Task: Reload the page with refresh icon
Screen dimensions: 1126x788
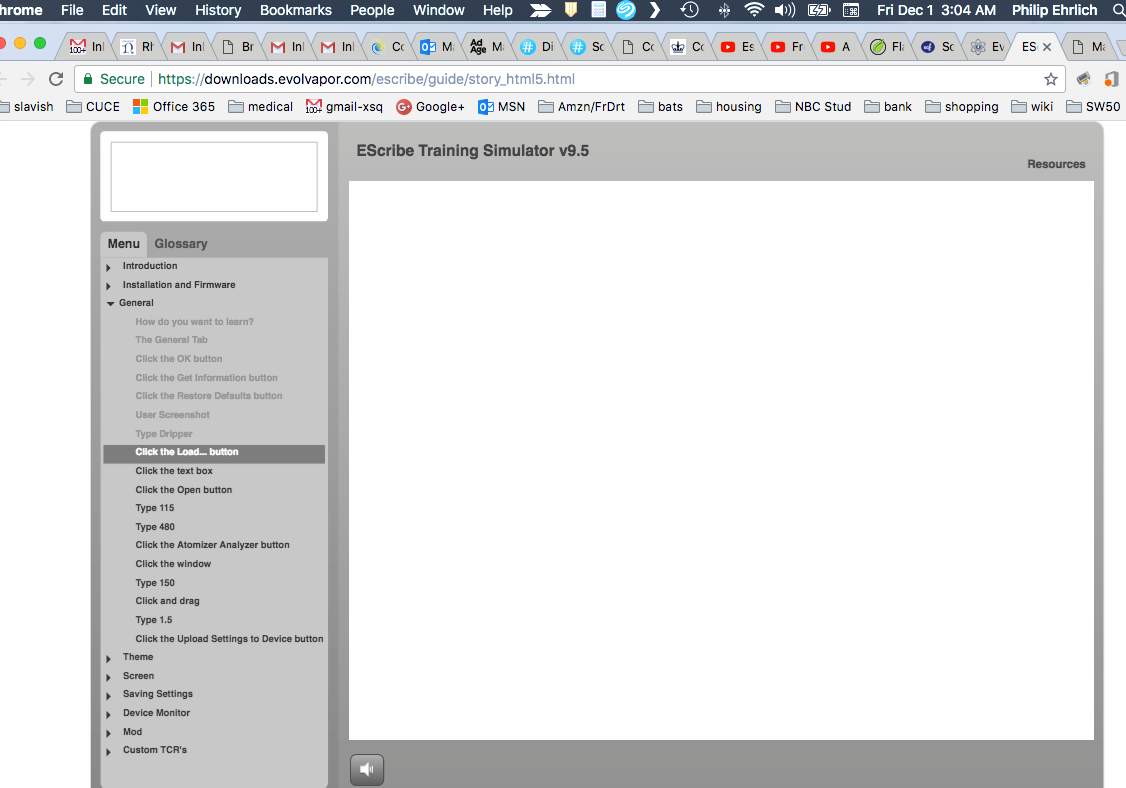Action: [56, 79]
